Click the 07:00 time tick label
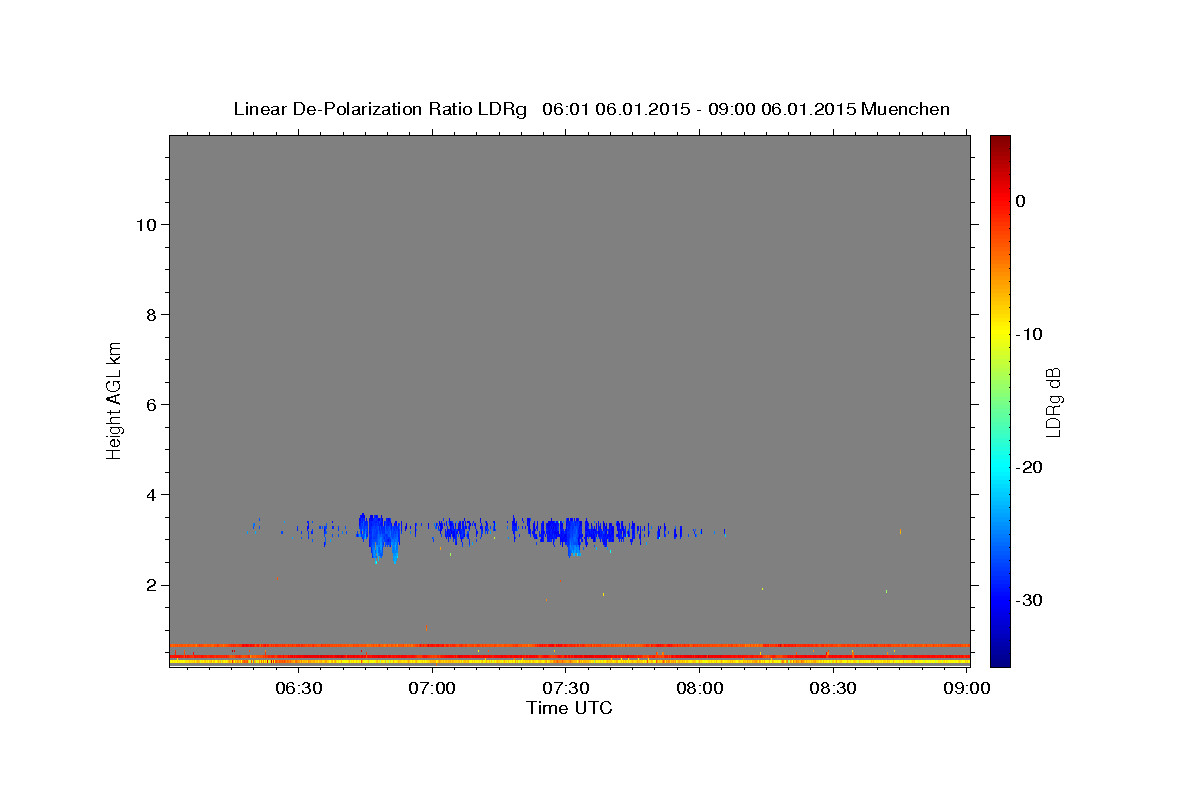Screen dimensions: 1200x800 tap(433, 688)
